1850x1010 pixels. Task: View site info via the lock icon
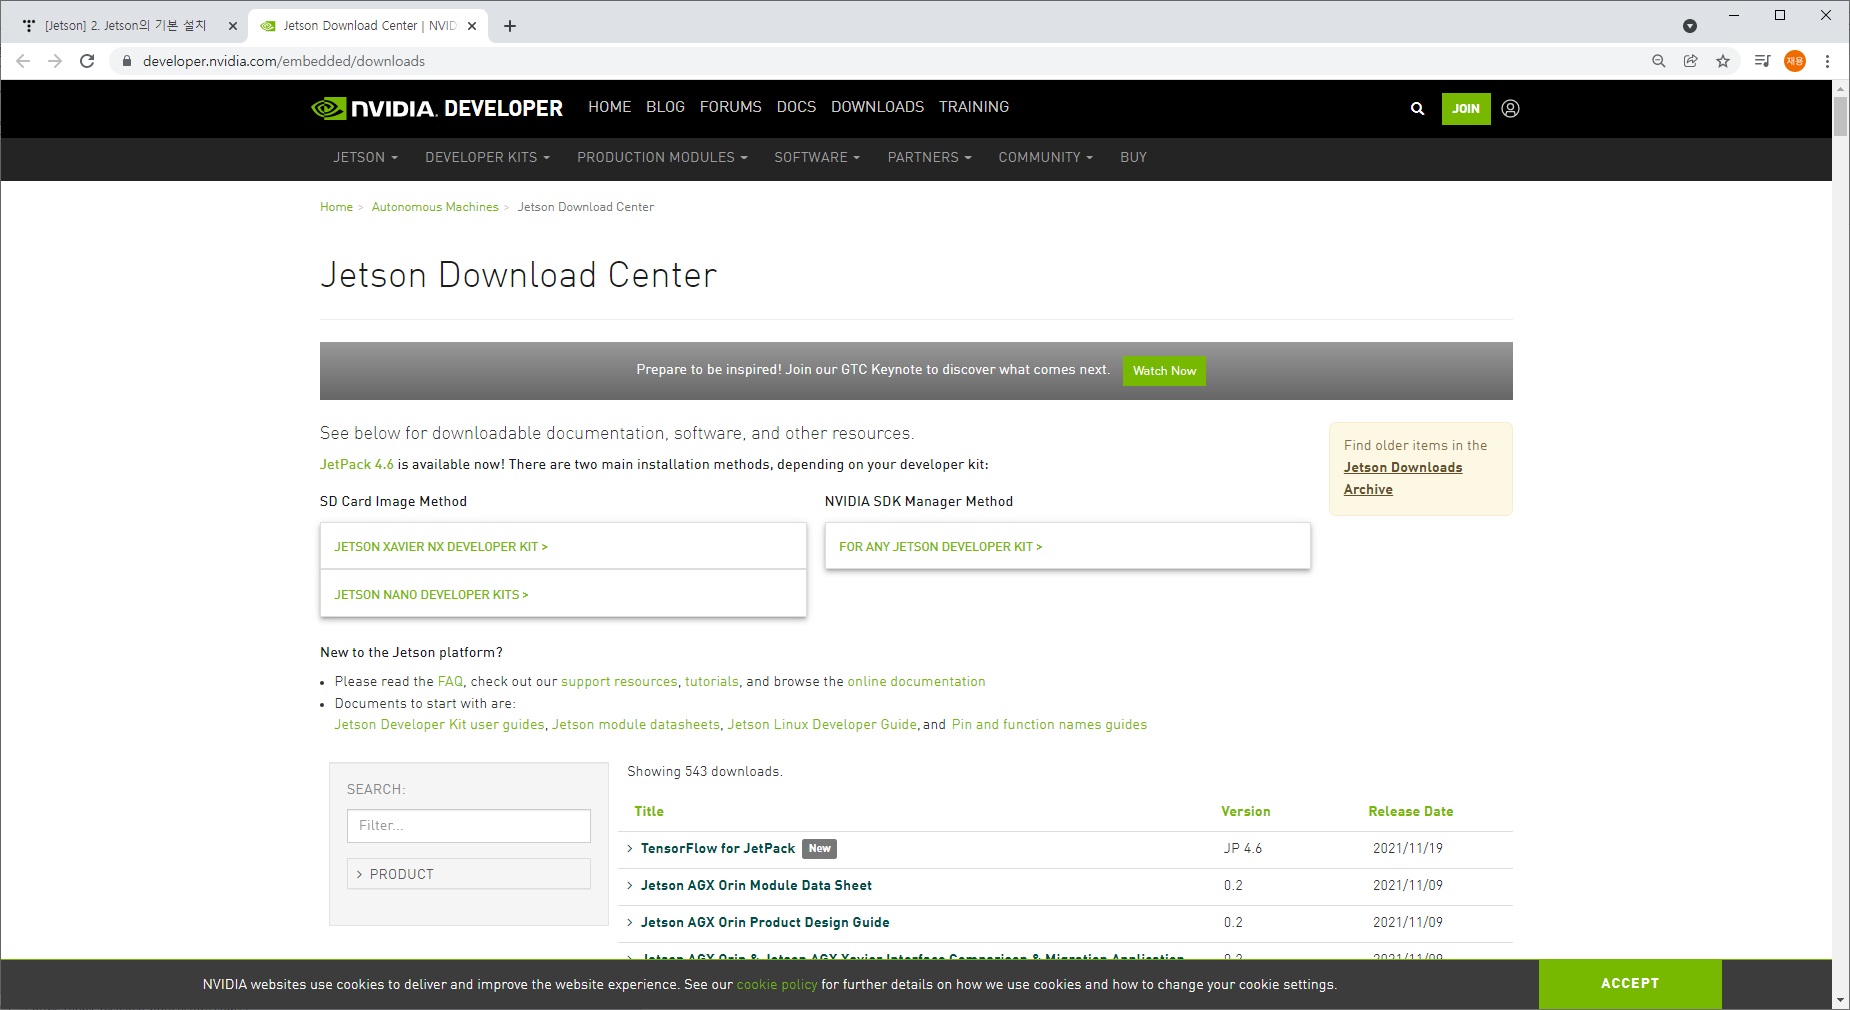pos(126,61)
